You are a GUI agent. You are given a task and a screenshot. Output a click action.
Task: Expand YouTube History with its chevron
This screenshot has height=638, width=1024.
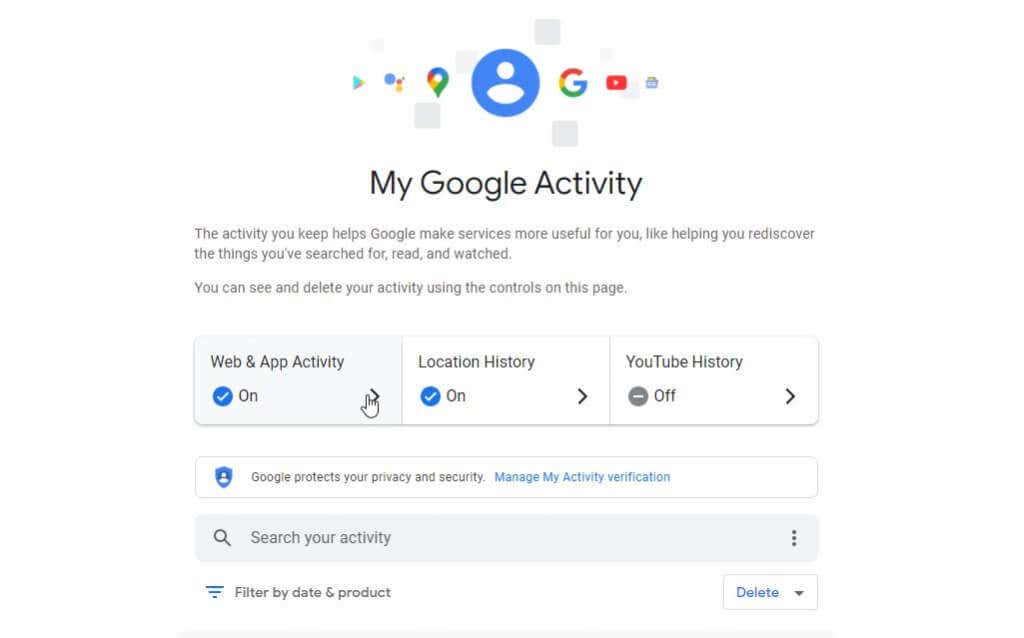coord(790,396)
